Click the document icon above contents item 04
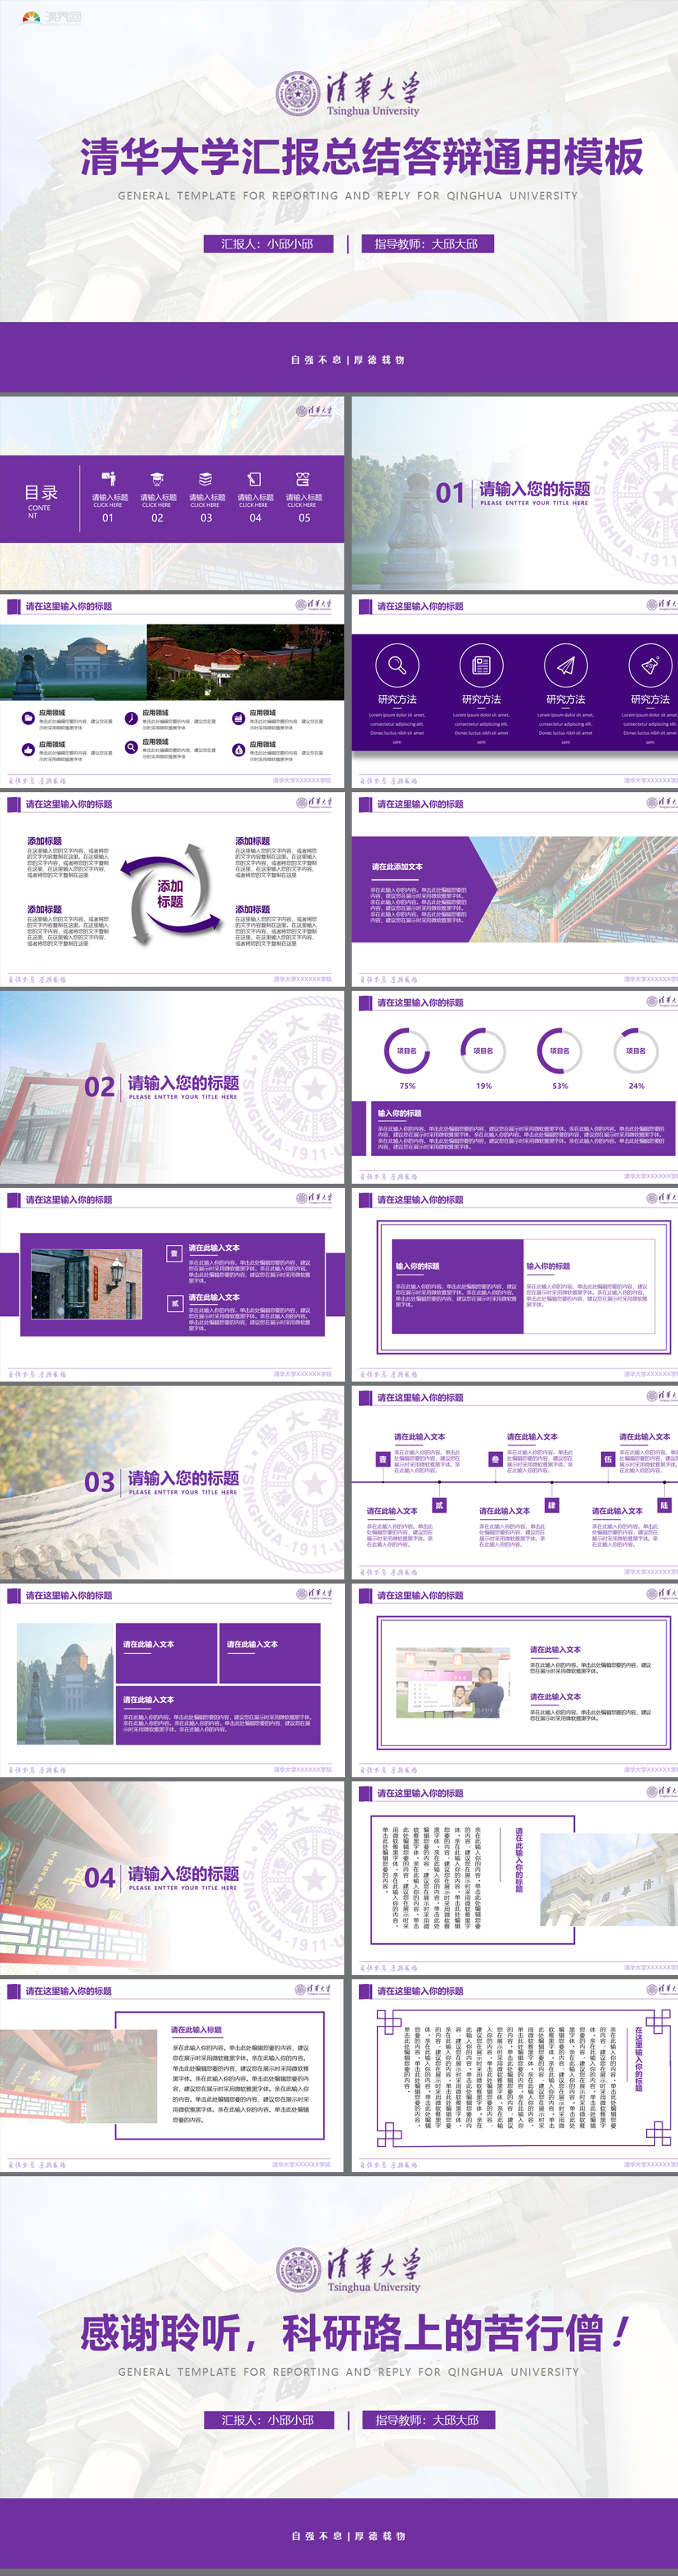The width and height of the screenshot is (678, 2576). [254, 479]
